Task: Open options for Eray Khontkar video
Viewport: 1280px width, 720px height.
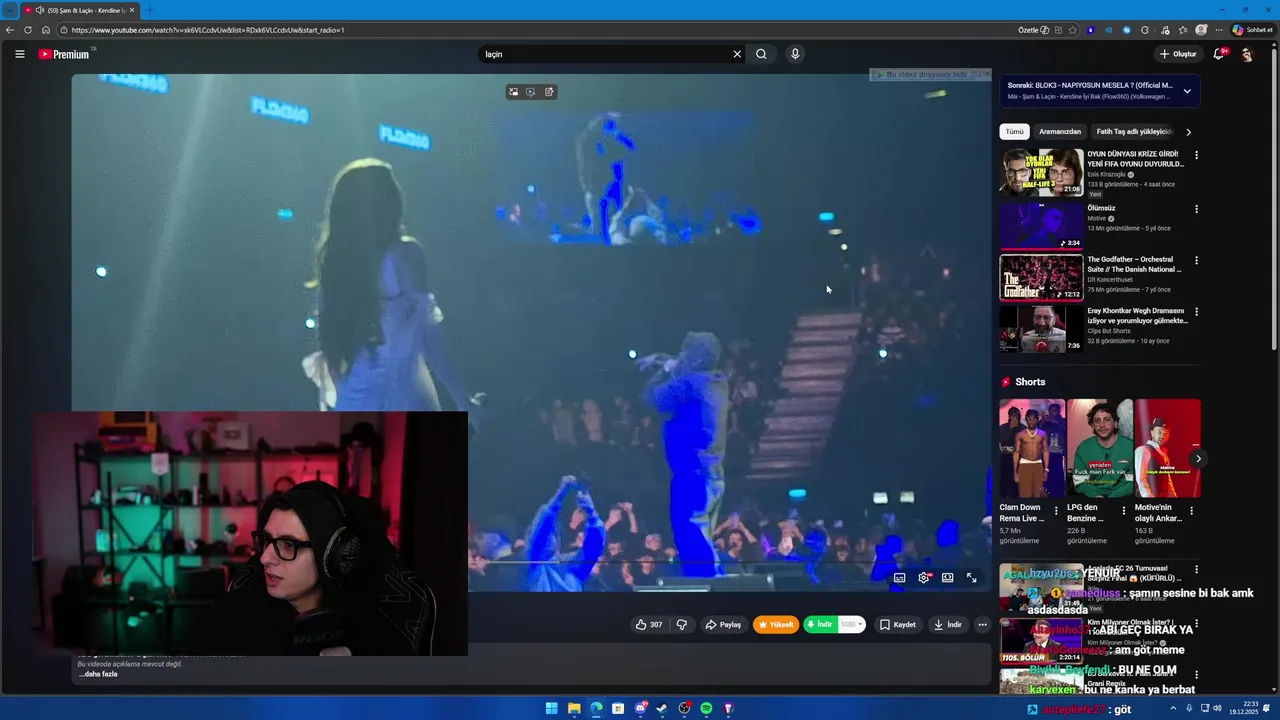Action: [1196, 312]
